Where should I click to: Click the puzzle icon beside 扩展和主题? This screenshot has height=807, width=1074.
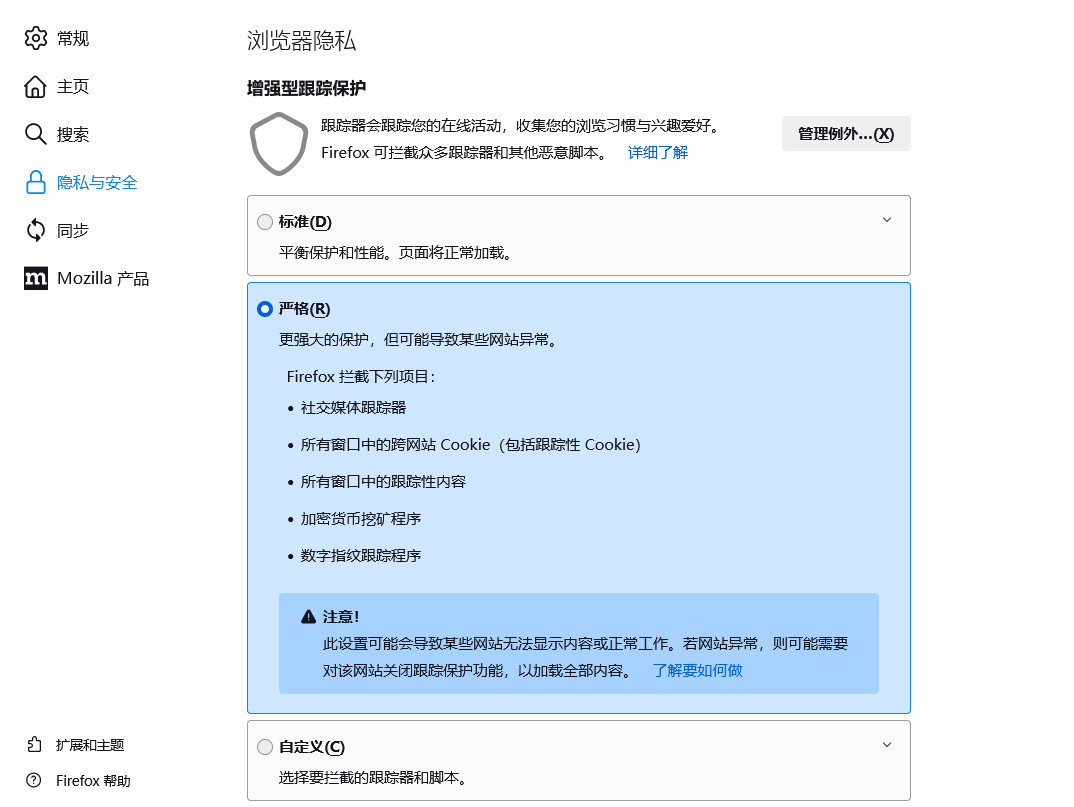click(x=34, y=745)
